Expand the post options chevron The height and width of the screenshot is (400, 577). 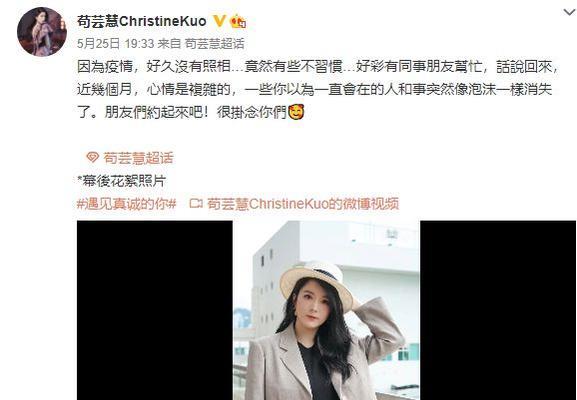tap(569, 12)
